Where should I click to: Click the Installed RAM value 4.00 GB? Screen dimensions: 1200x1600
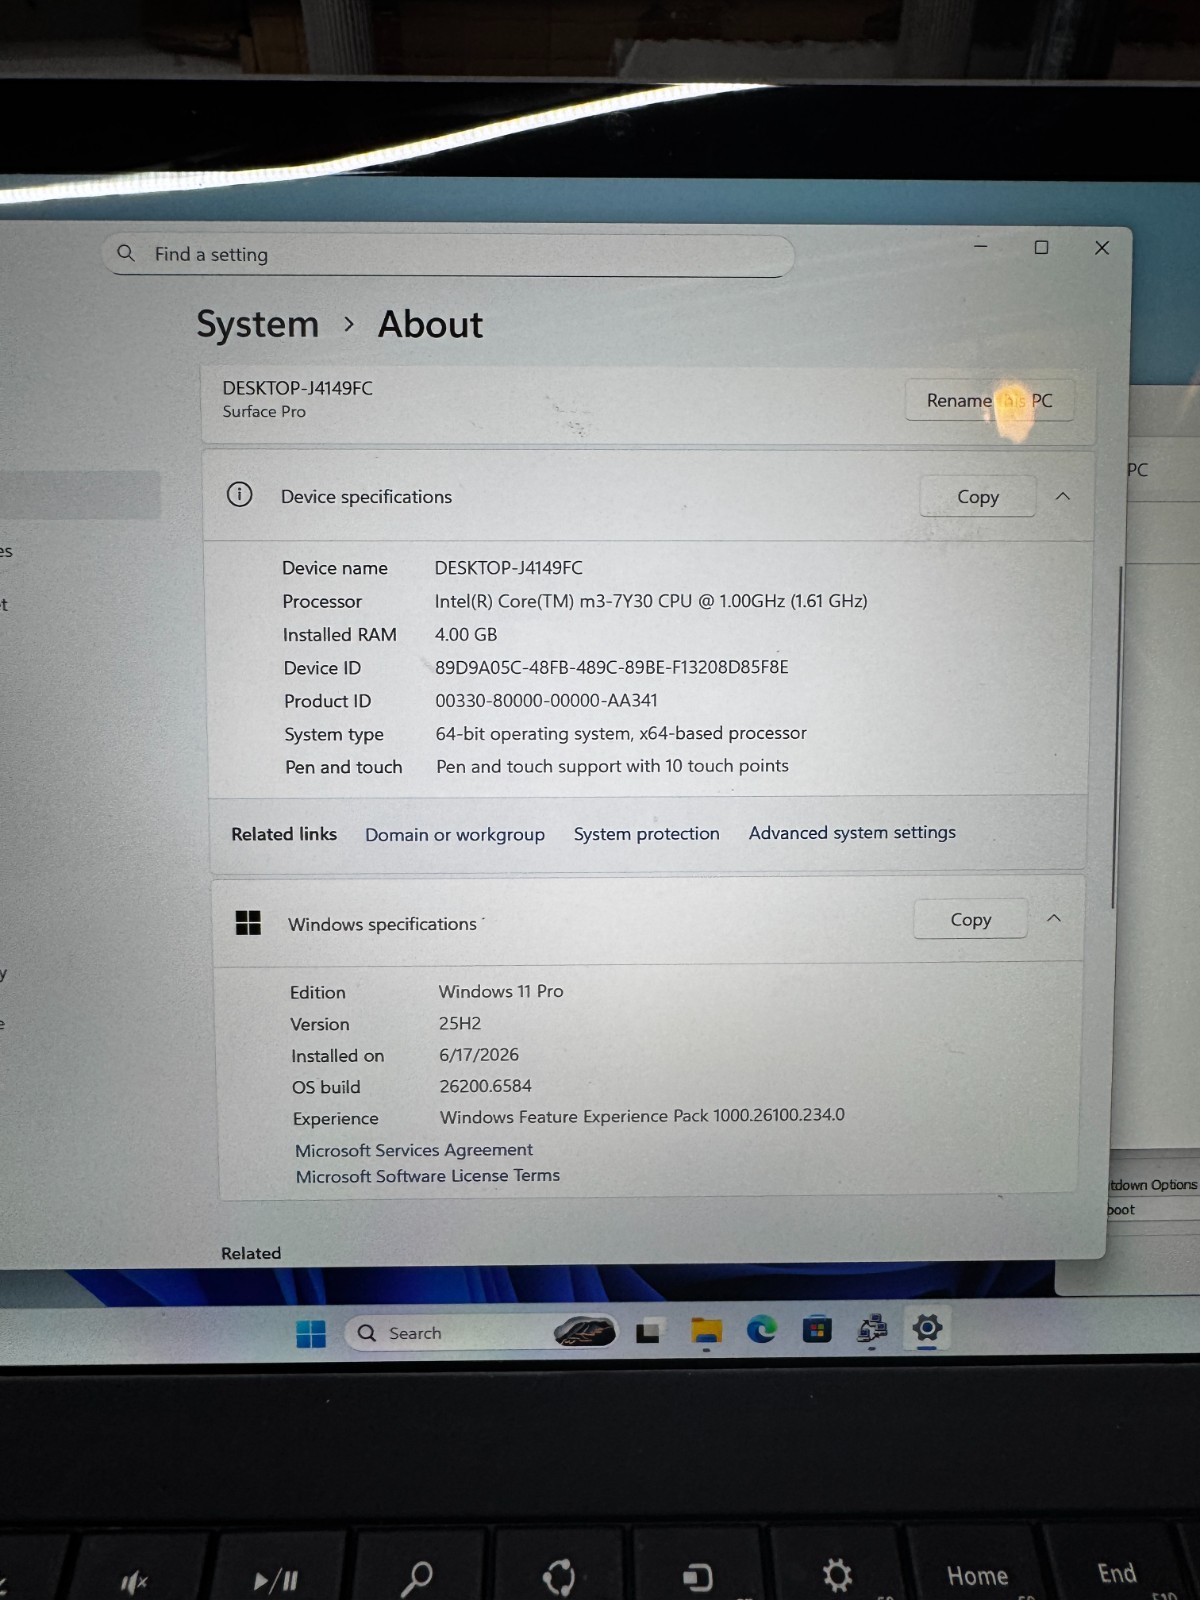click(x=466, y=634)
